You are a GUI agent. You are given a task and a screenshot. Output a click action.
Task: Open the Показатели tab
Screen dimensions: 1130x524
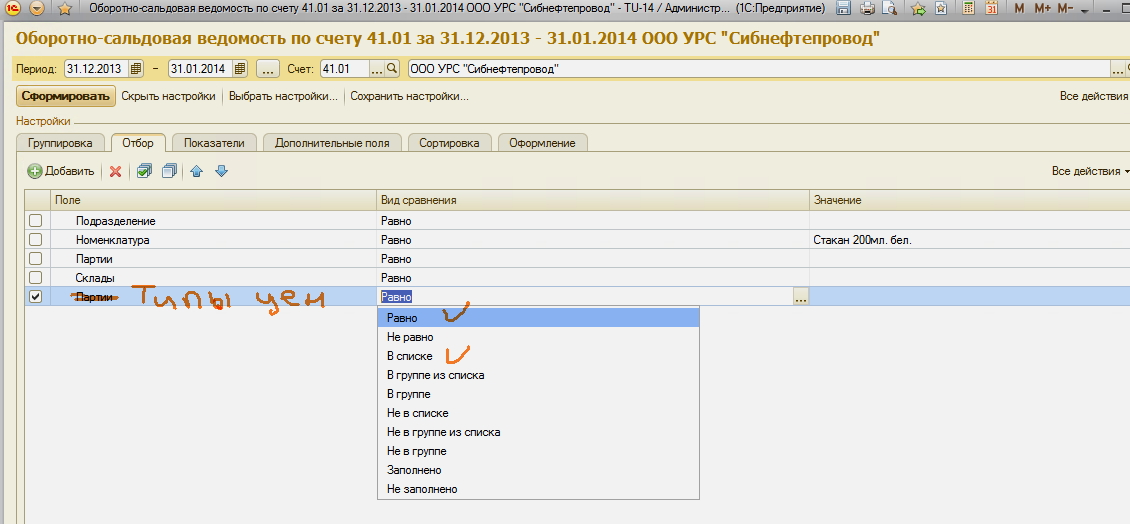tap(214, 143)
